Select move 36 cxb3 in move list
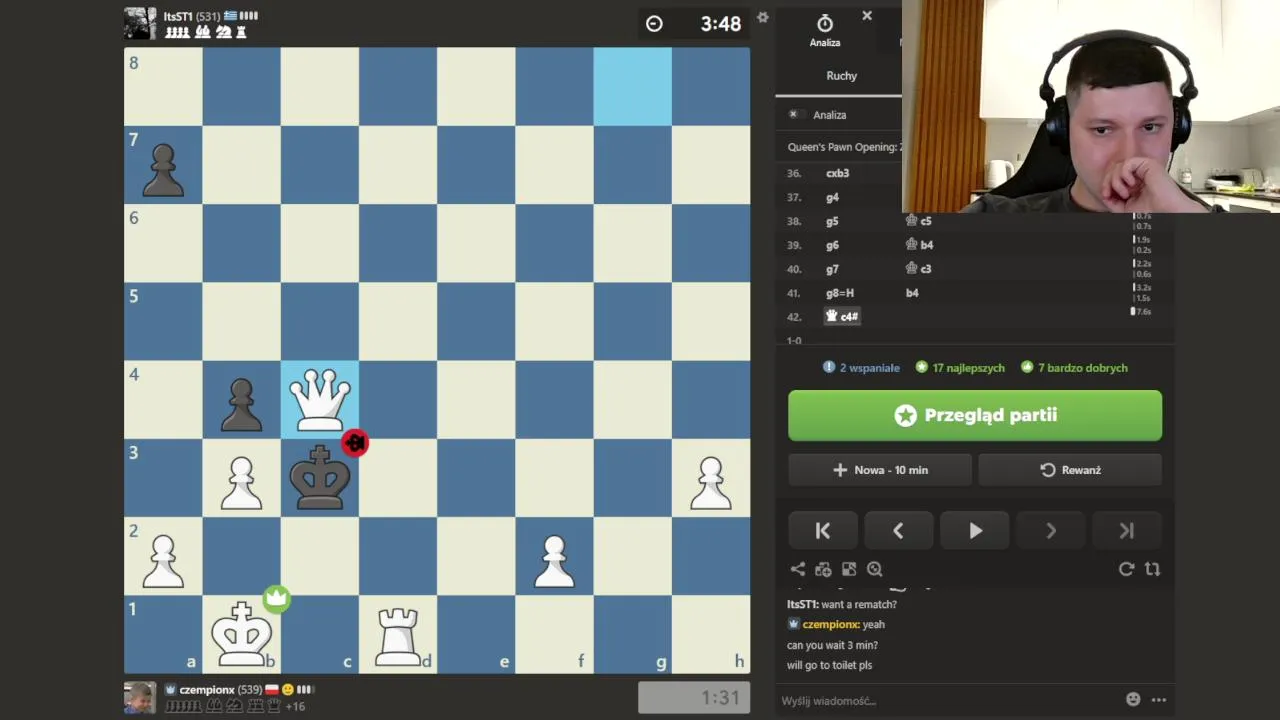 [837, 173]
